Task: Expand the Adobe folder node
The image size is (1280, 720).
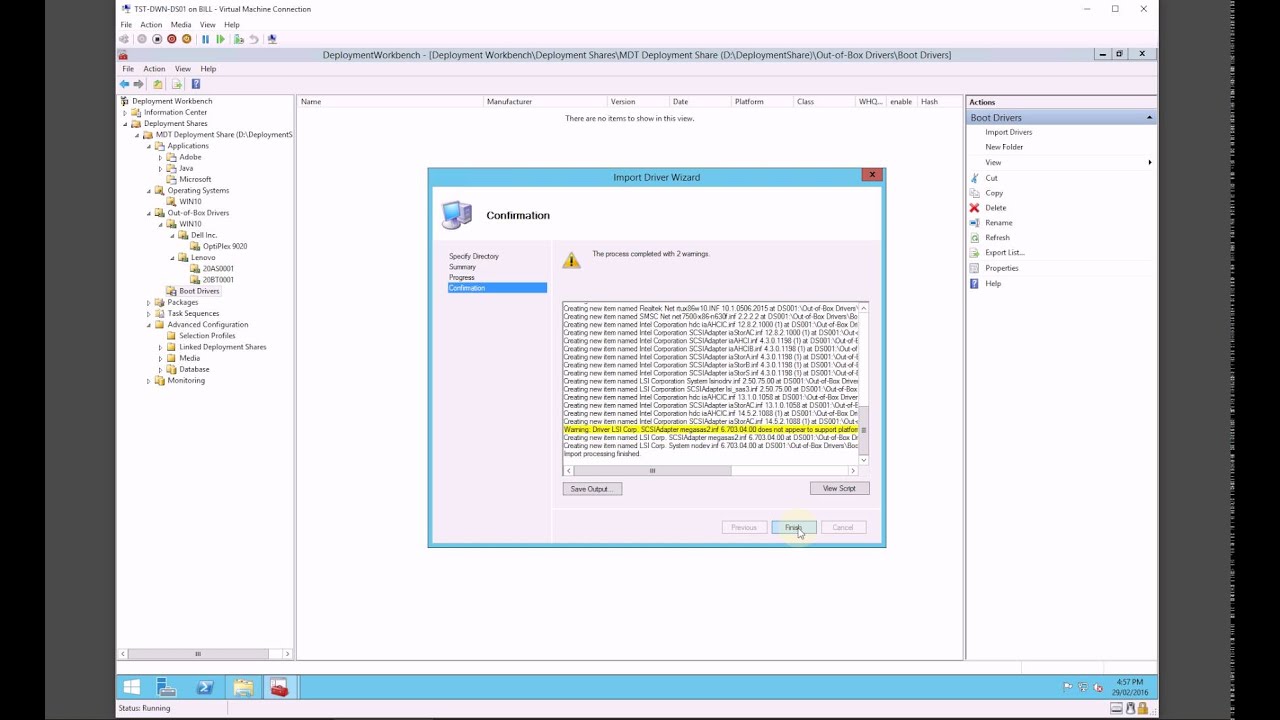Action: click(x=160, y=157)
